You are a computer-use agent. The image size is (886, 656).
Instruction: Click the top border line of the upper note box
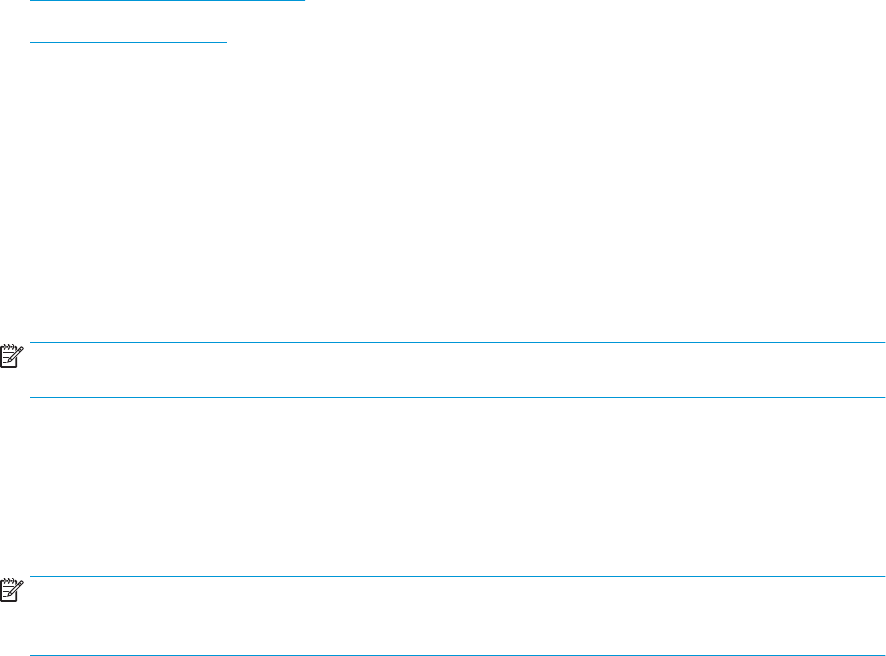click(457, 342)
